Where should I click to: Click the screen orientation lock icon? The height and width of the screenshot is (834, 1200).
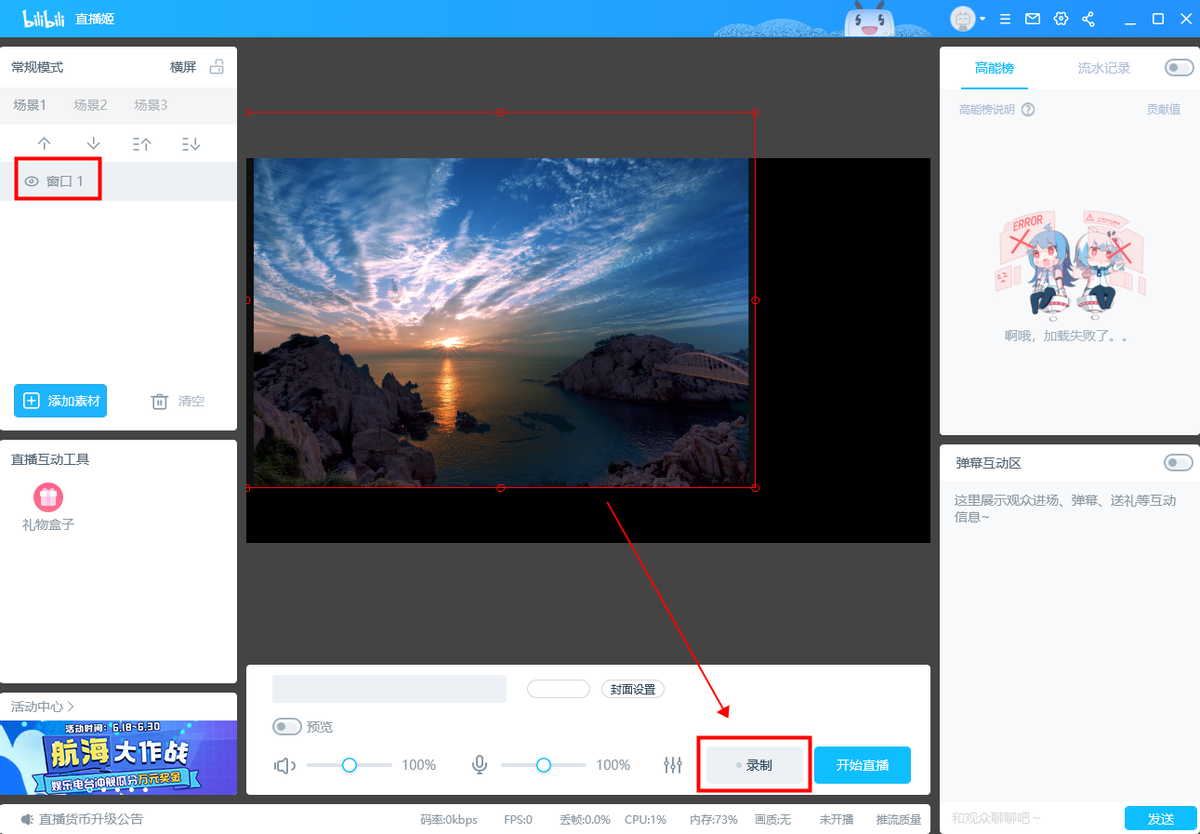pyautogui.click(x=216, y=67)
